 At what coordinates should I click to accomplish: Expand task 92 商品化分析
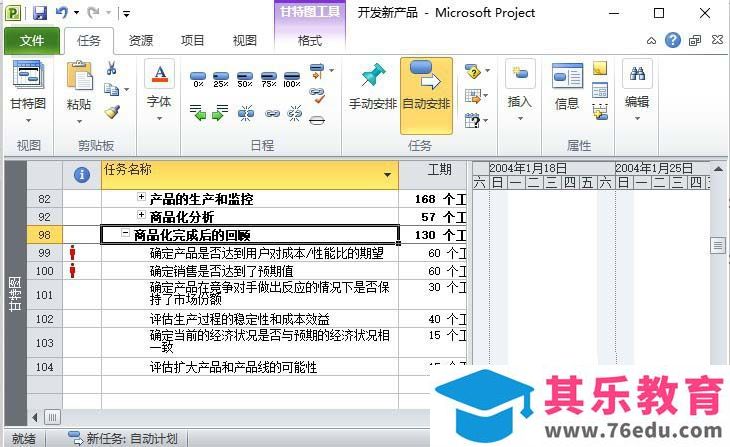point(141,215)
